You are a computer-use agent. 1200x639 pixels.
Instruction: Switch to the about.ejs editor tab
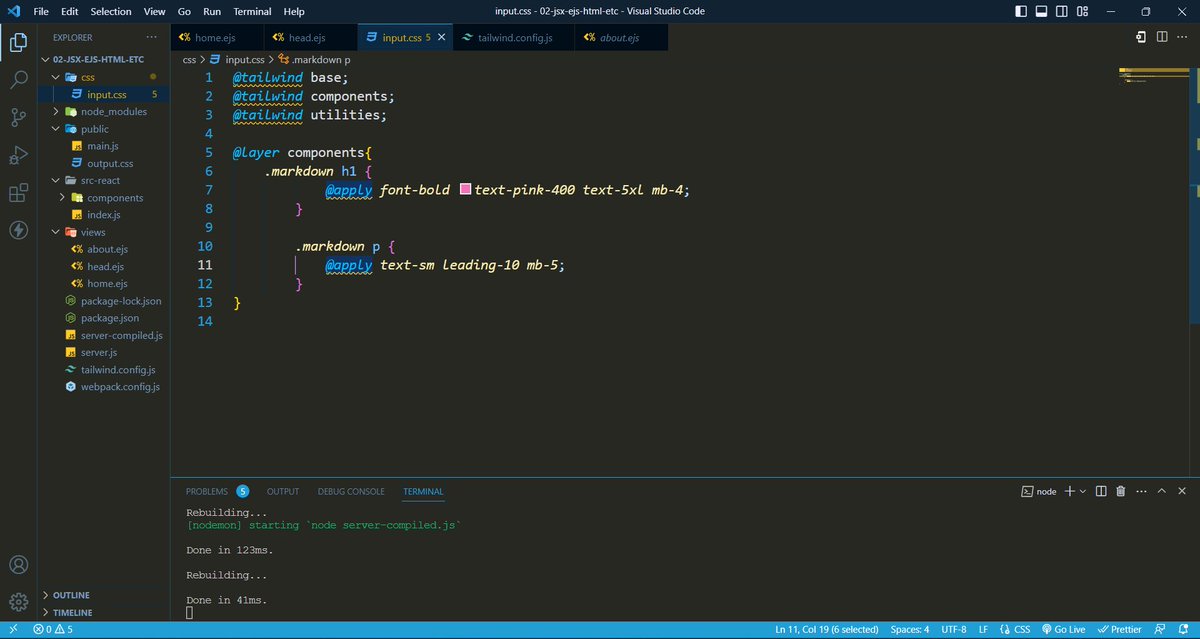coord(620,37)
